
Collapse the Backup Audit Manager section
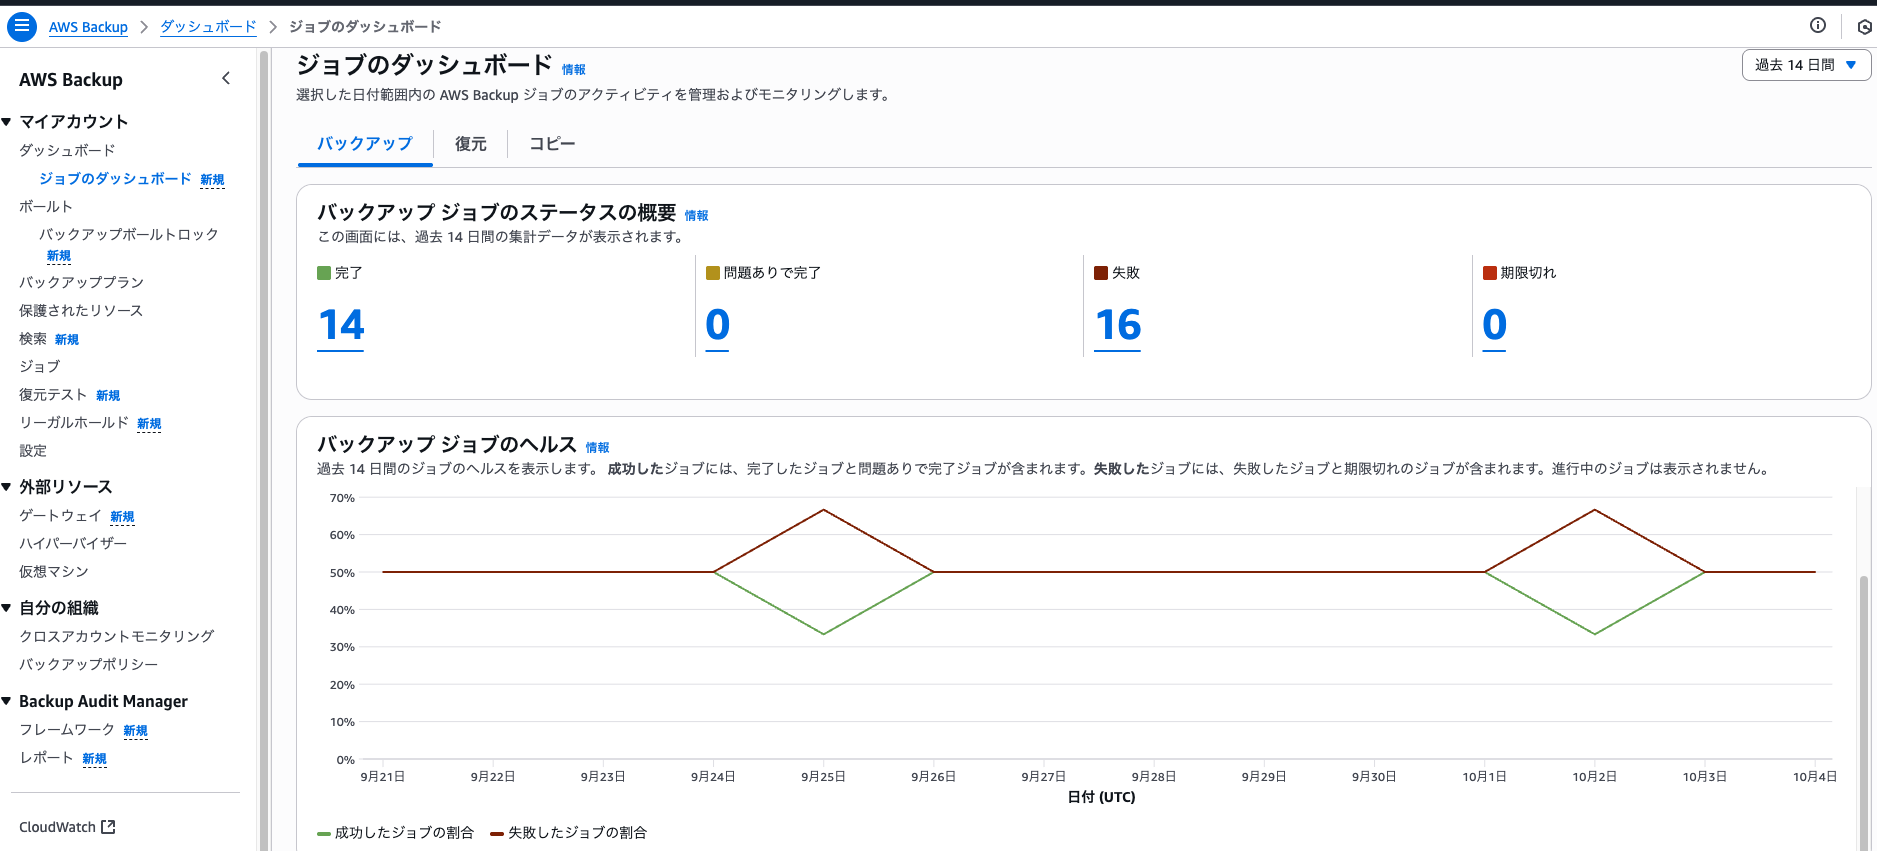(7, 702)
